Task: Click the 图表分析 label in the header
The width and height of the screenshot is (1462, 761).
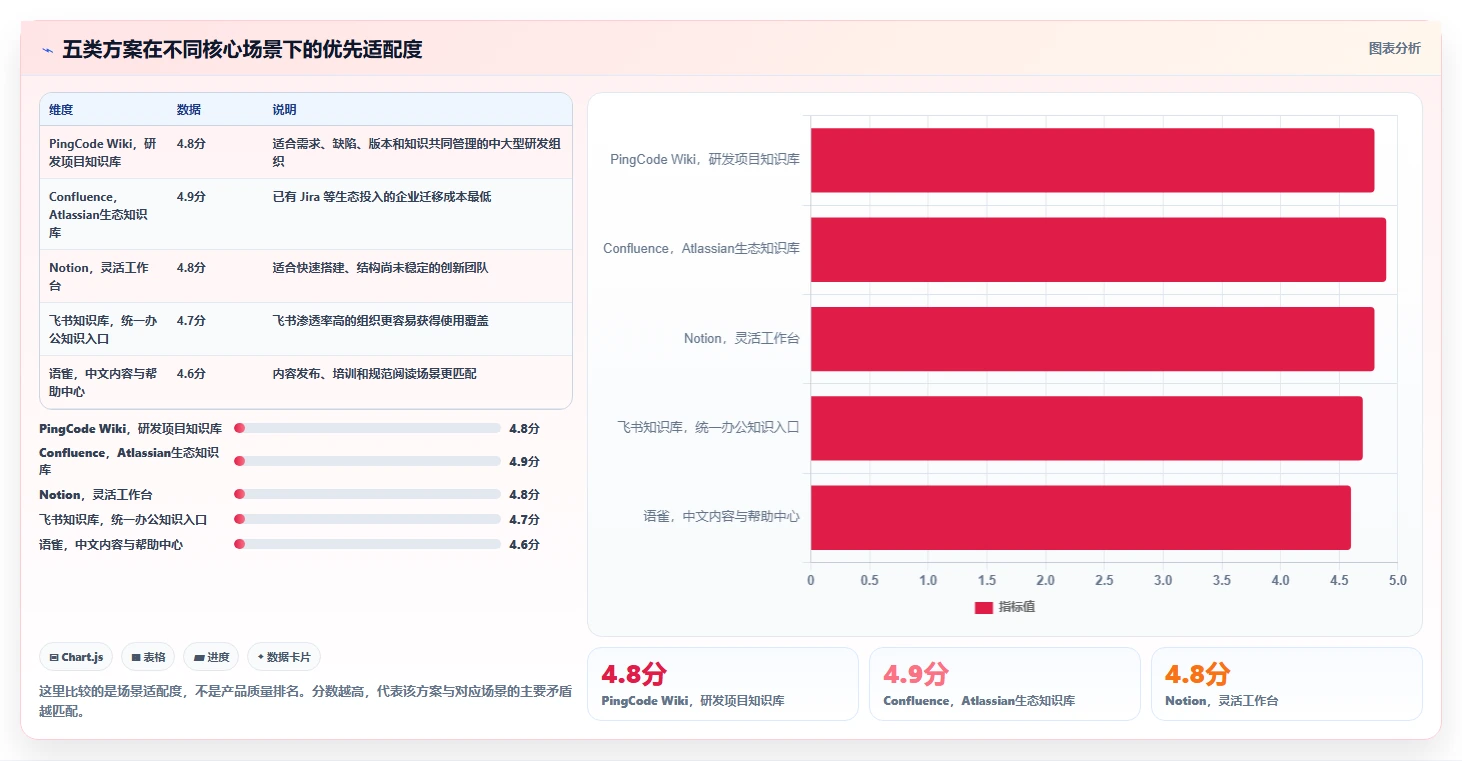Action: pyautogui.click(x=1394, y=49)
